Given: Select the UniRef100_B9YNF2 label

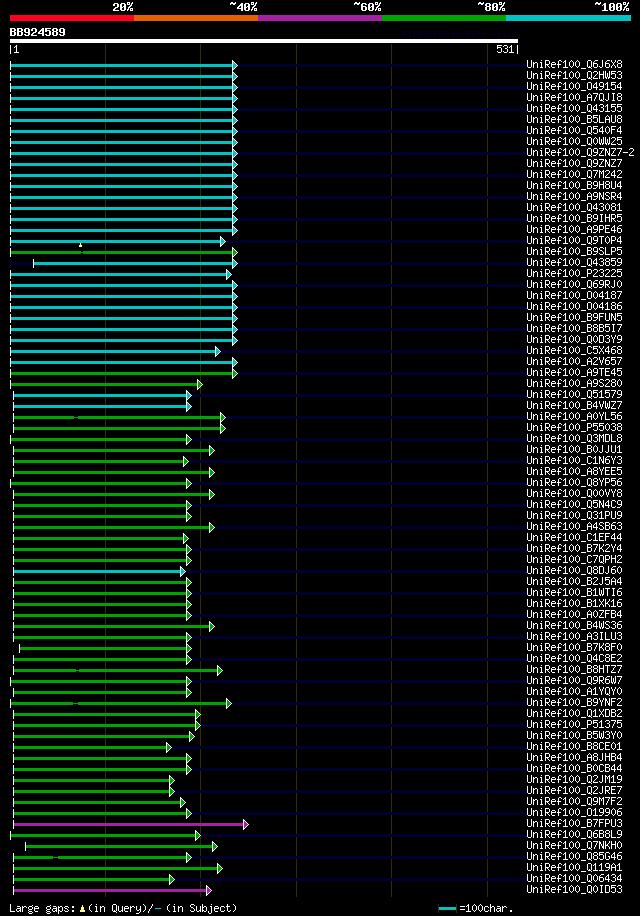Looking at the screenshot, I should point(574,703).
